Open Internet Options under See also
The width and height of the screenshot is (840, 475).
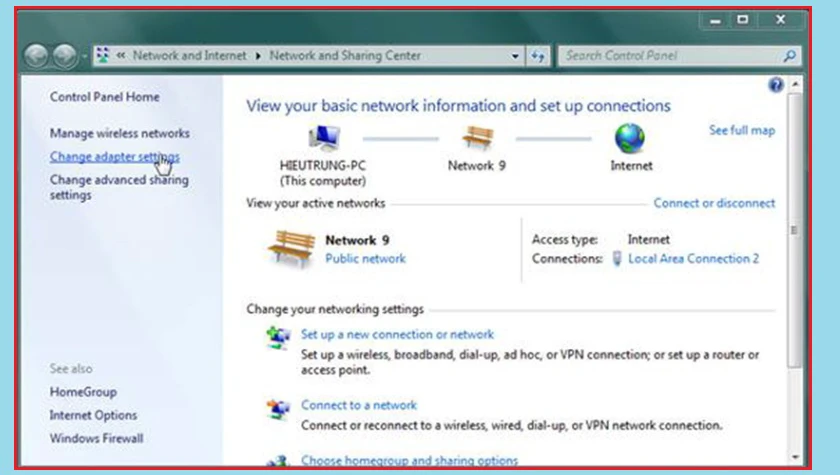coord(93,415)
